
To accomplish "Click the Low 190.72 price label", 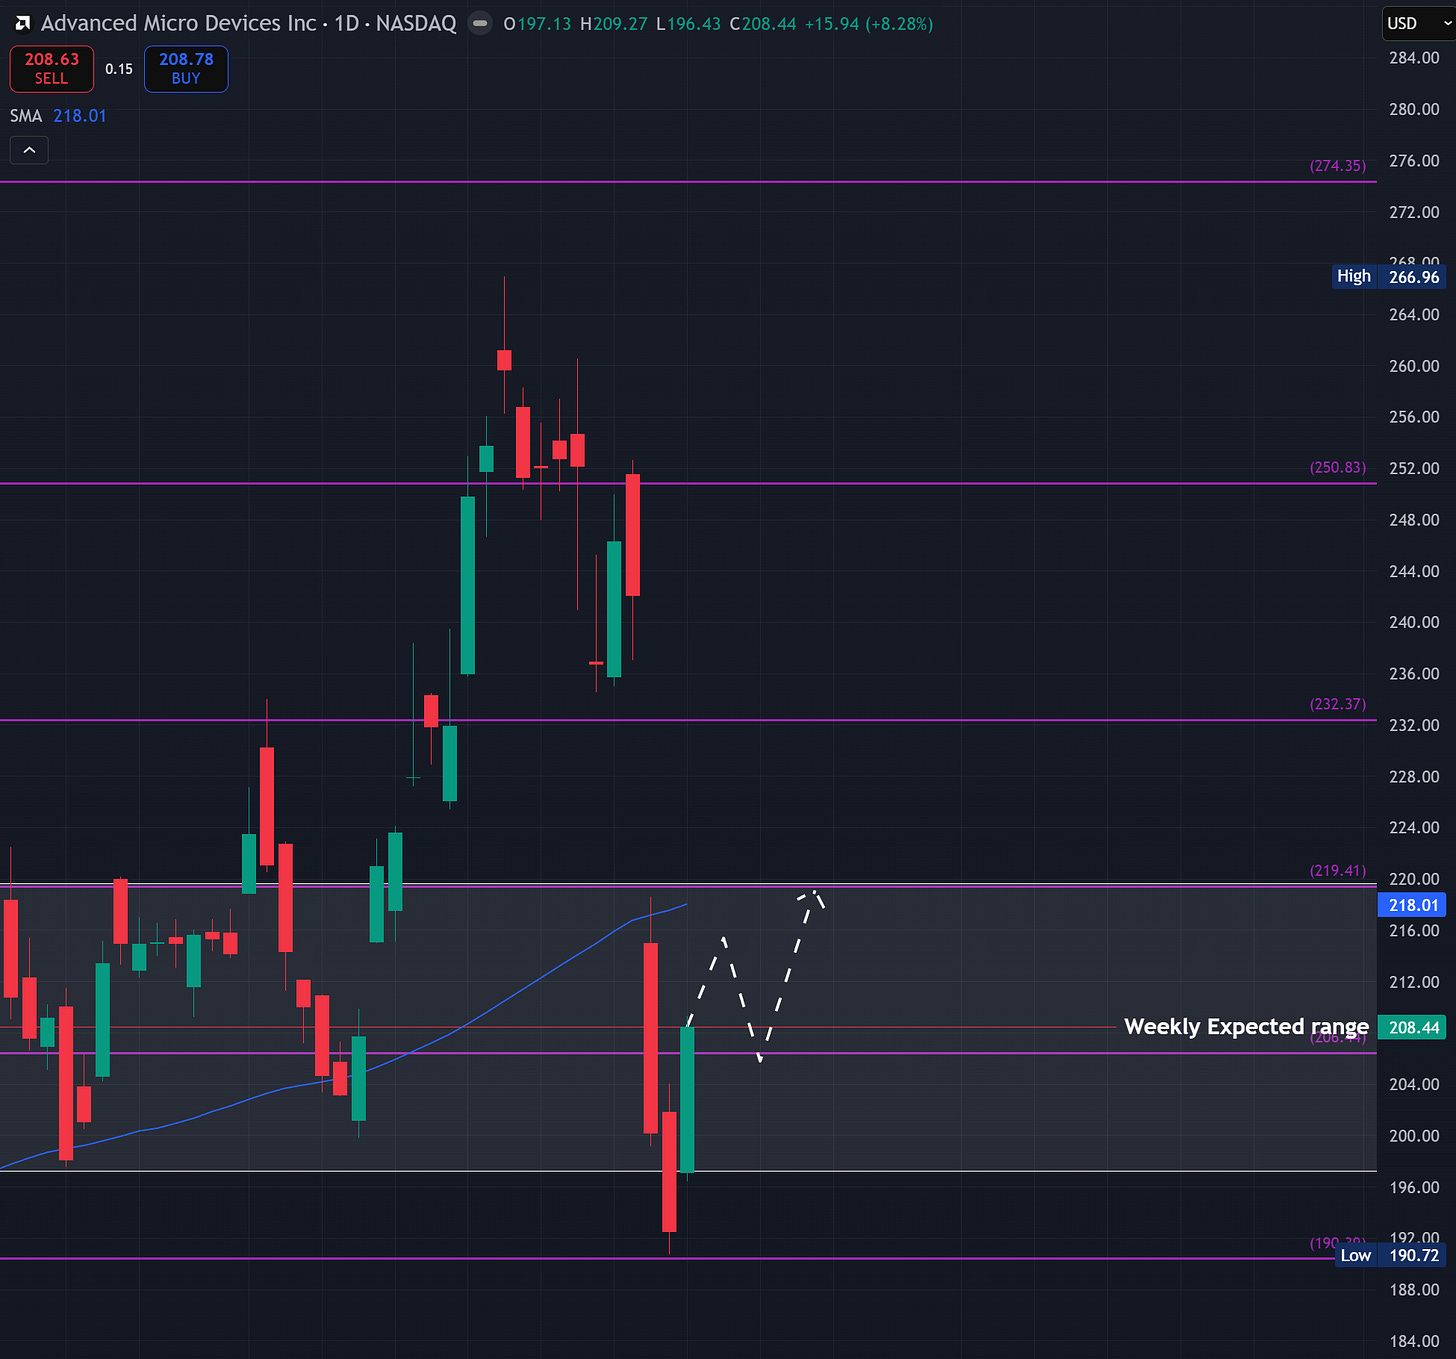I will [x=1391, y=1255].
